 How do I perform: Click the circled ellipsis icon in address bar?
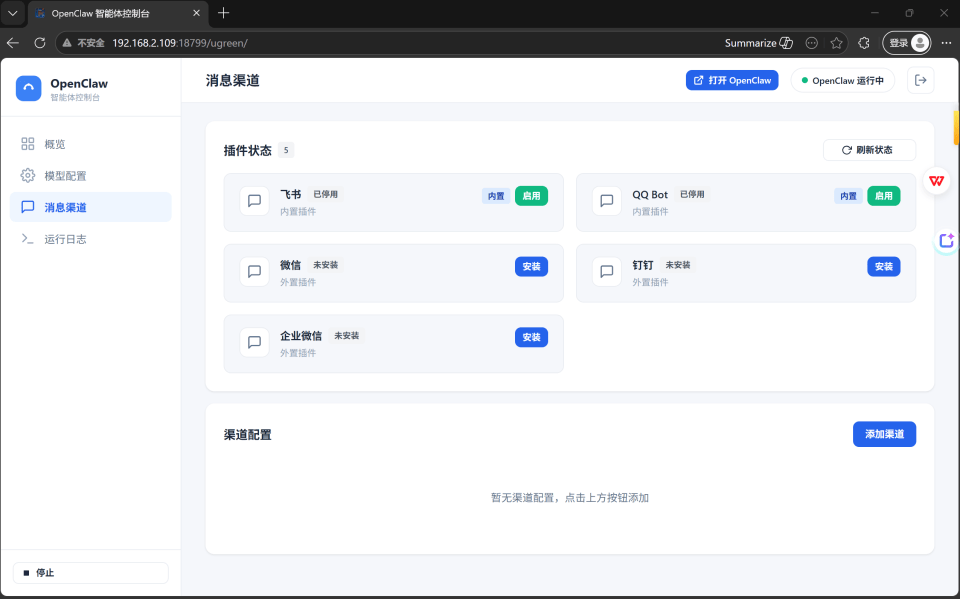[812, 43]
